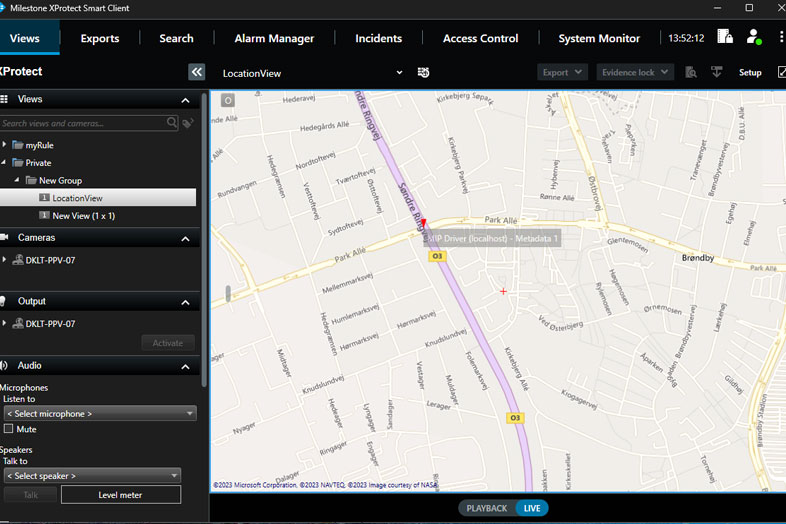The height and width of the screenshot is (524, 786).
Task: Select the LocationView tree item
Action: click(98, 198)
